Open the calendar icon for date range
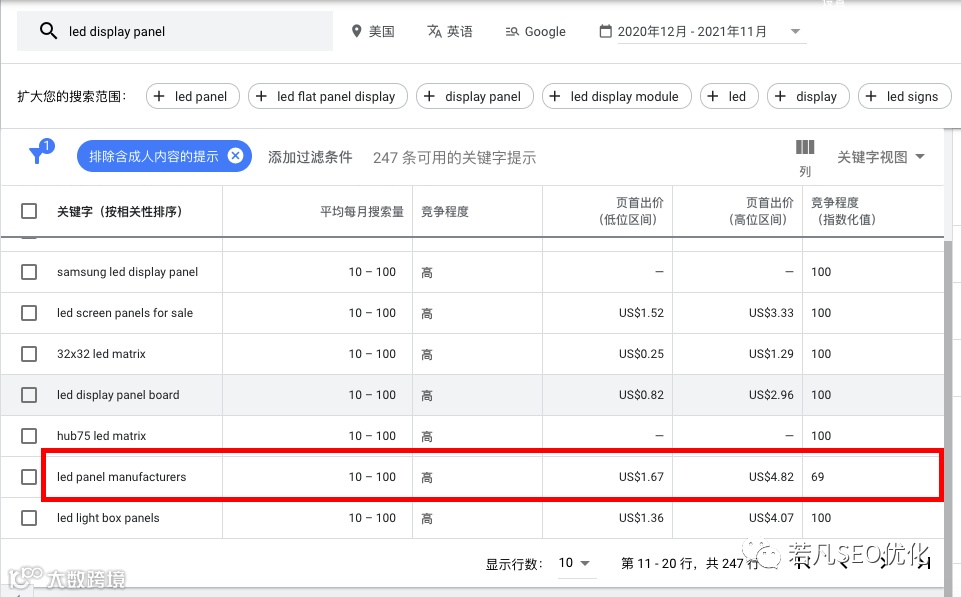 [606, 31]
